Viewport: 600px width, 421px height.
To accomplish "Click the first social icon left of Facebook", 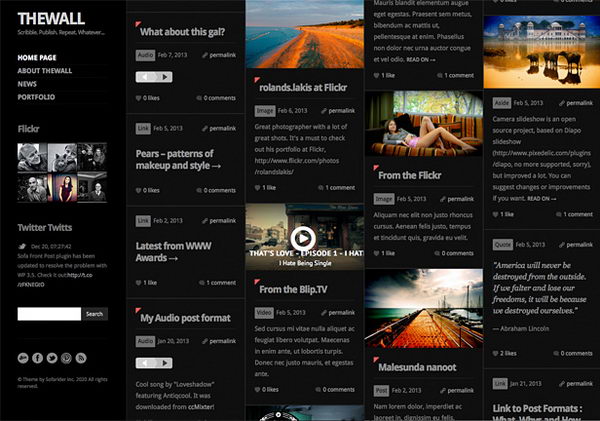I will (23, 358).
